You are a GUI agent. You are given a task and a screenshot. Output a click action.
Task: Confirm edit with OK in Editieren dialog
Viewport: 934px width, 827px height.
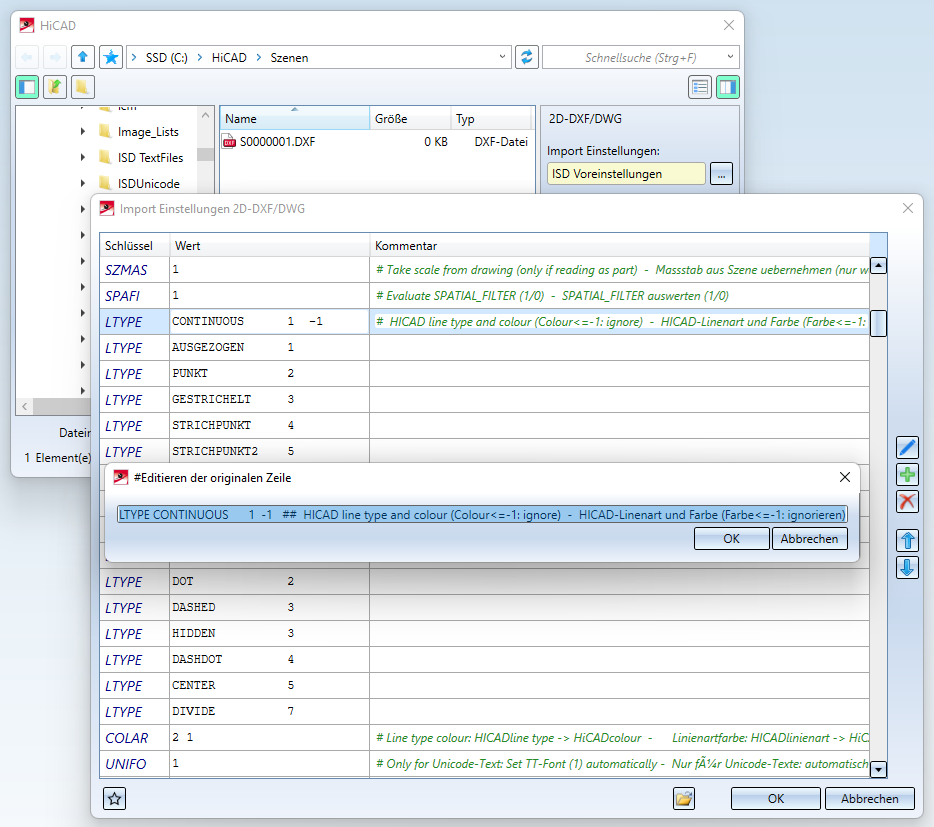click(731, 539)
